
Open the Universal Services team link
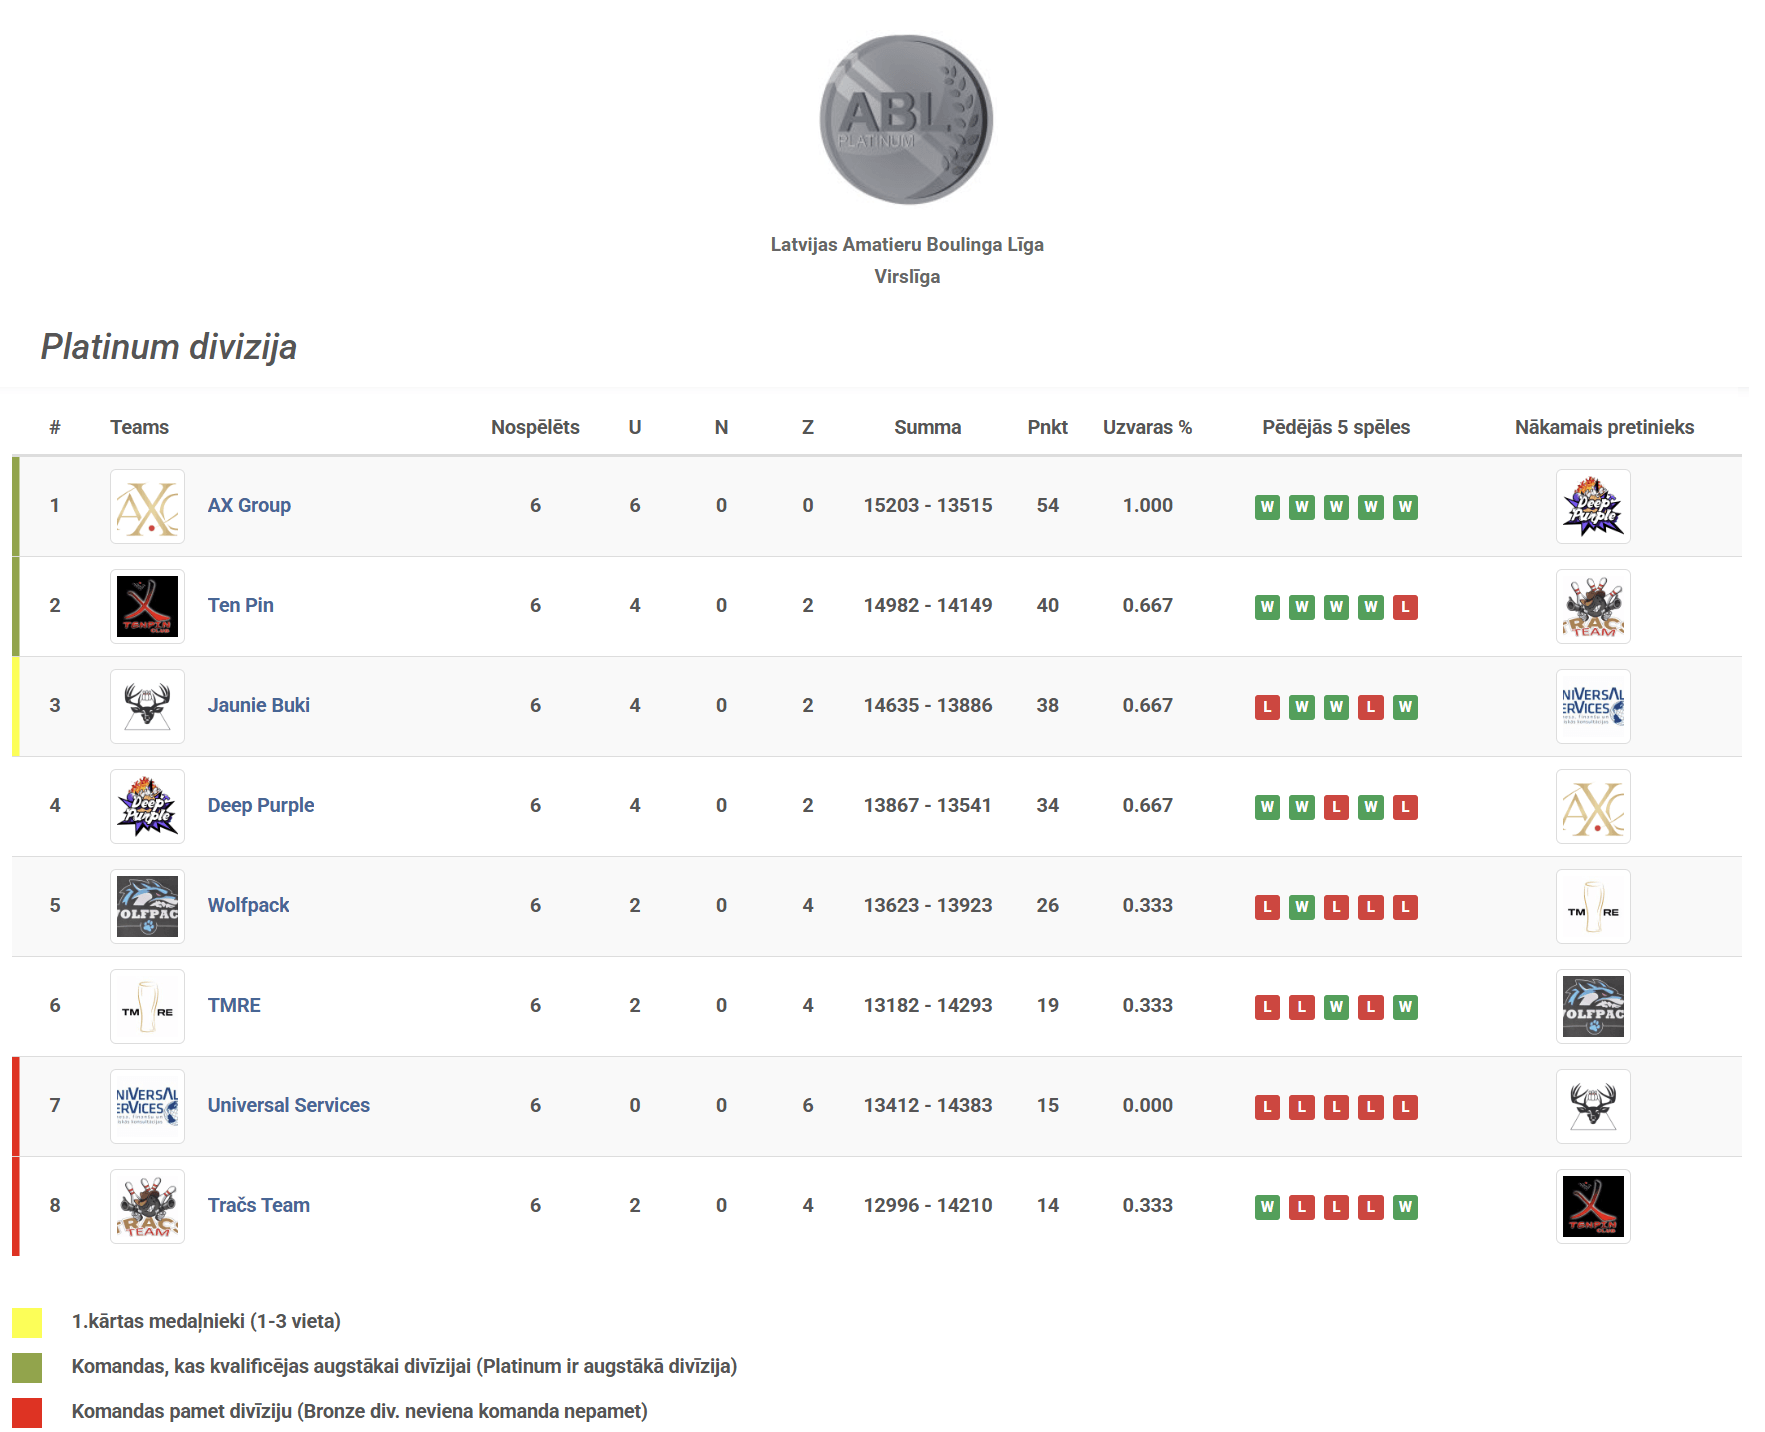pyautogui.click(x=289, y=1105)
